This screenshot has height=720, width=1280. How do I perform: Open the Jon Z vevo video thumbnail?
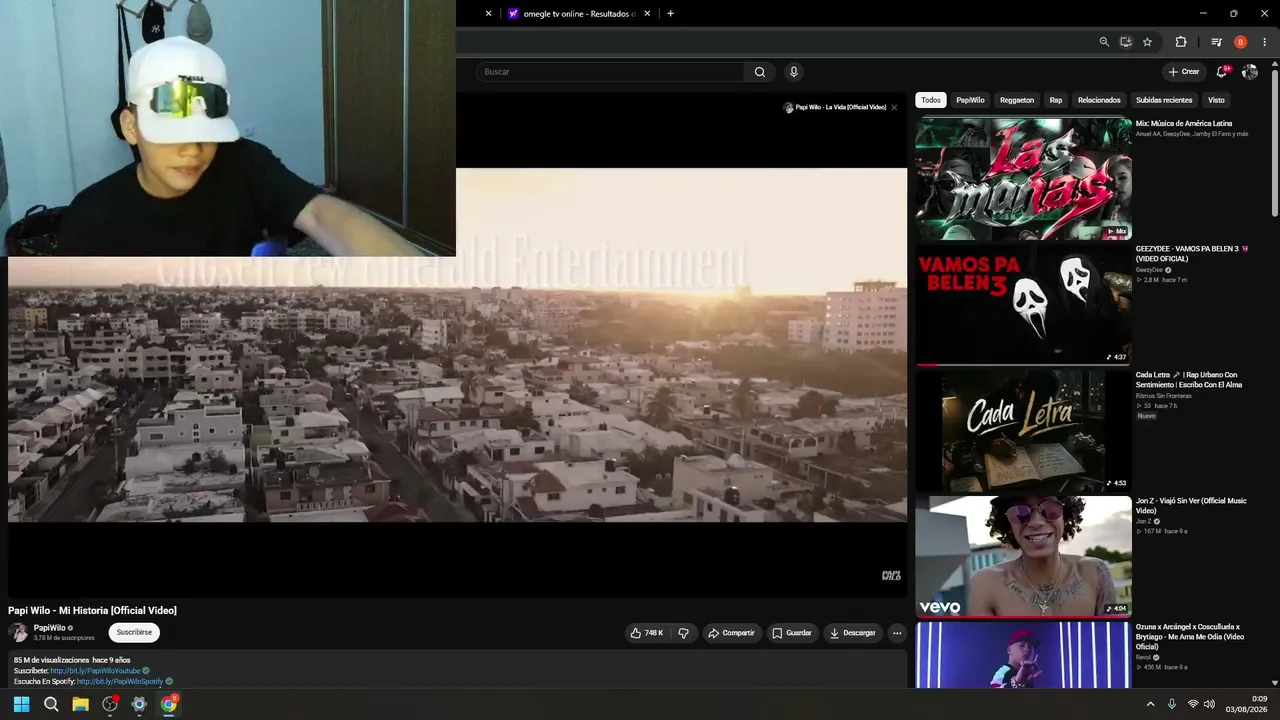(1023, 557)
